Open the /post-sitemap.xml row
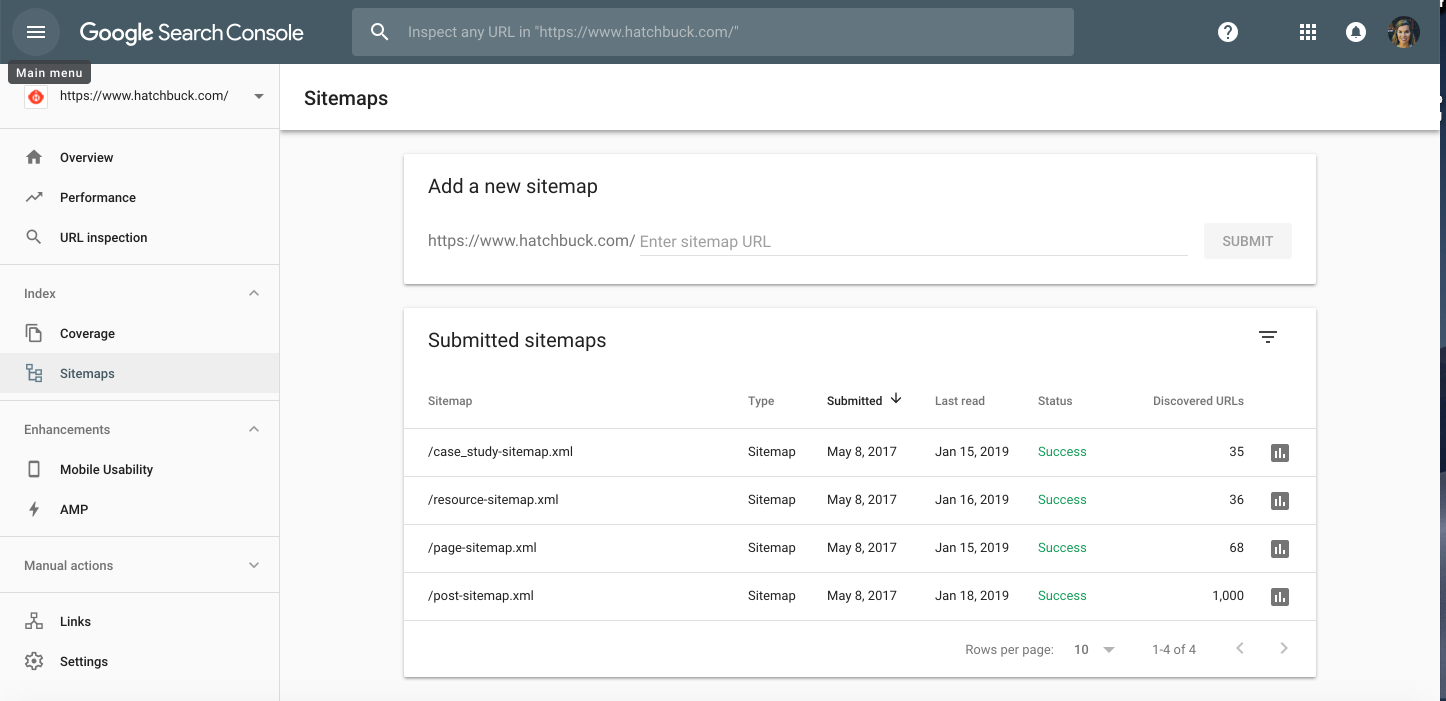The width and height of the screenshot is (1446, 701). click(x=860, y=596)
